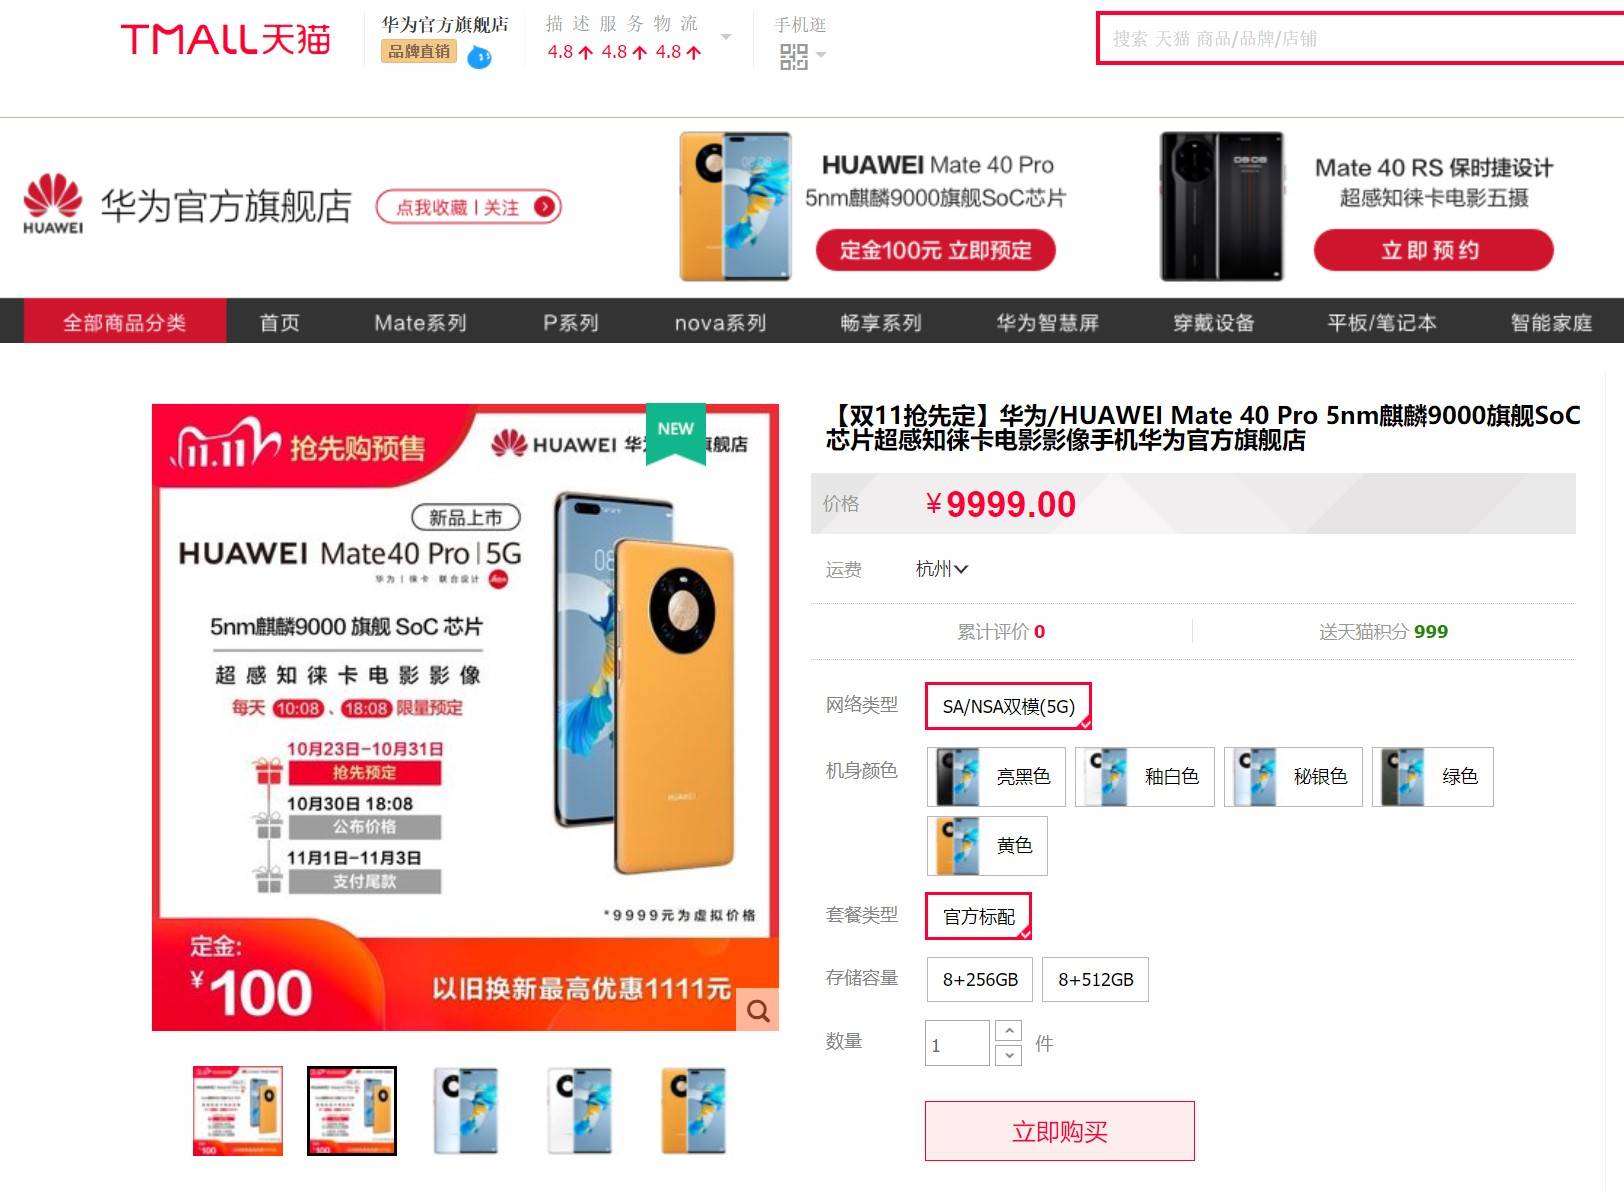Choose SA/NSA双模(5G) network type
Screen dimensions: 1624x1191
coord(1008,706)
